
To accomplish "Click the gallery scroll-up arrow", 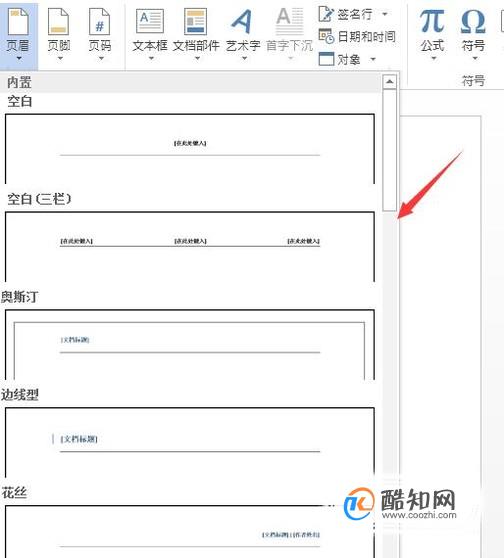I will 390,82.
